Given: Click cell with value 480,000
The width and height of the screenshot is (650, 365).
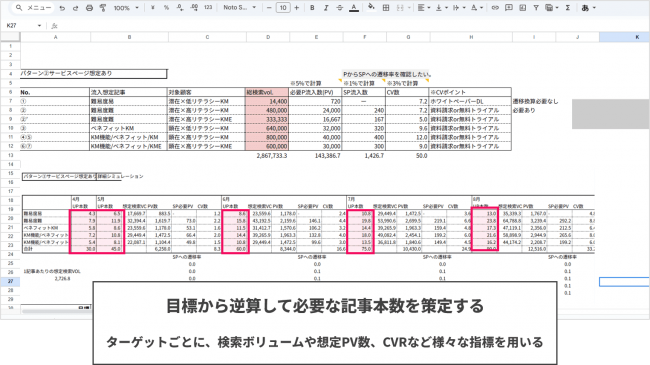Looking at the screenshot, I should pos(267,110).
